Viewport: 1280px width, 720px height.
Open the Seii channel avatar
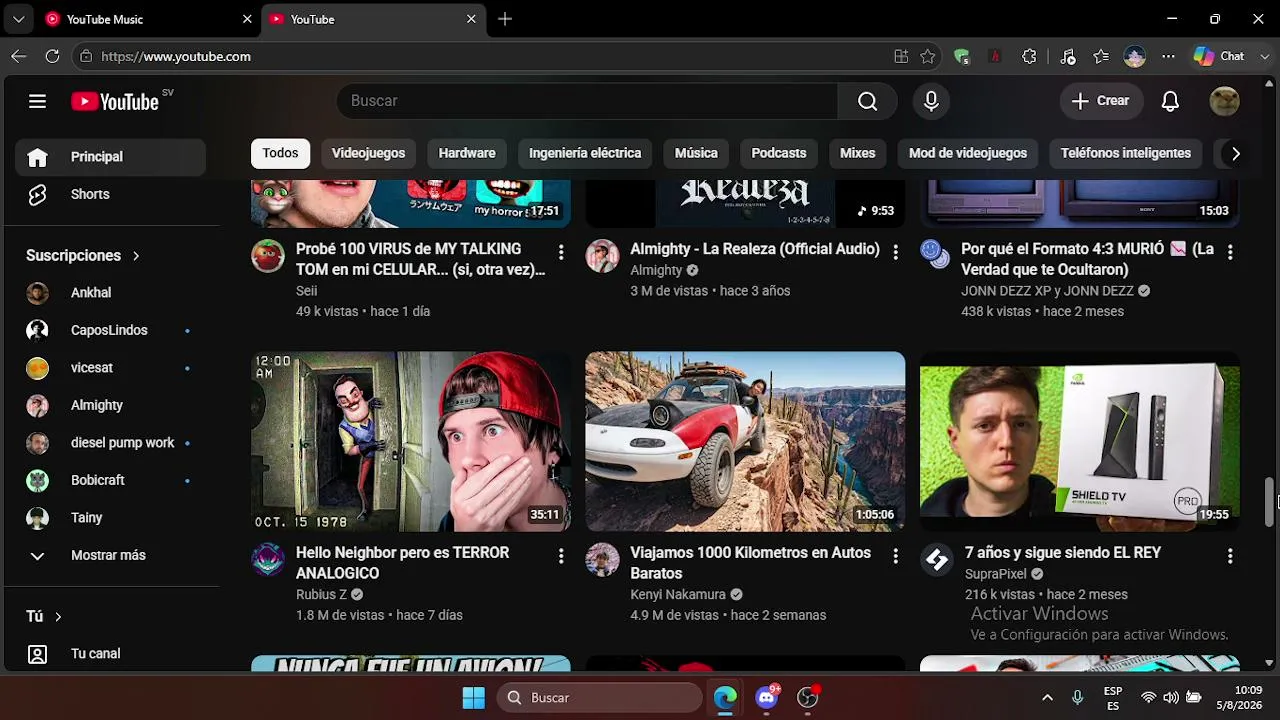(x=268, y=256)
